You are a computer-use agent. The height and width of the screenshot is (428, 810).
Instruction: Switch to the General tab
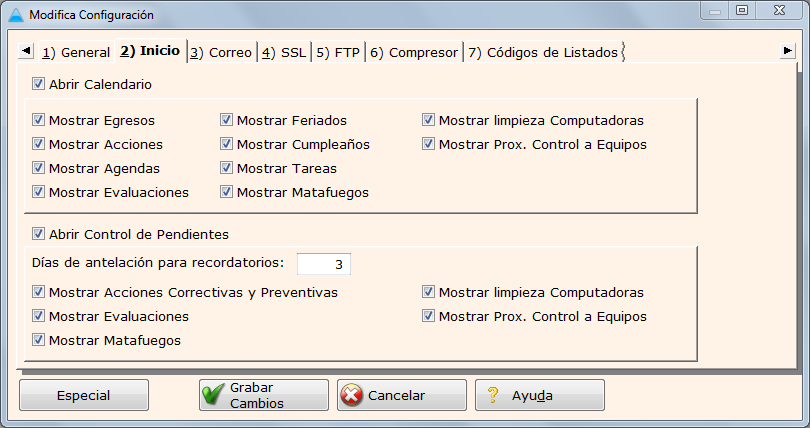75,52
